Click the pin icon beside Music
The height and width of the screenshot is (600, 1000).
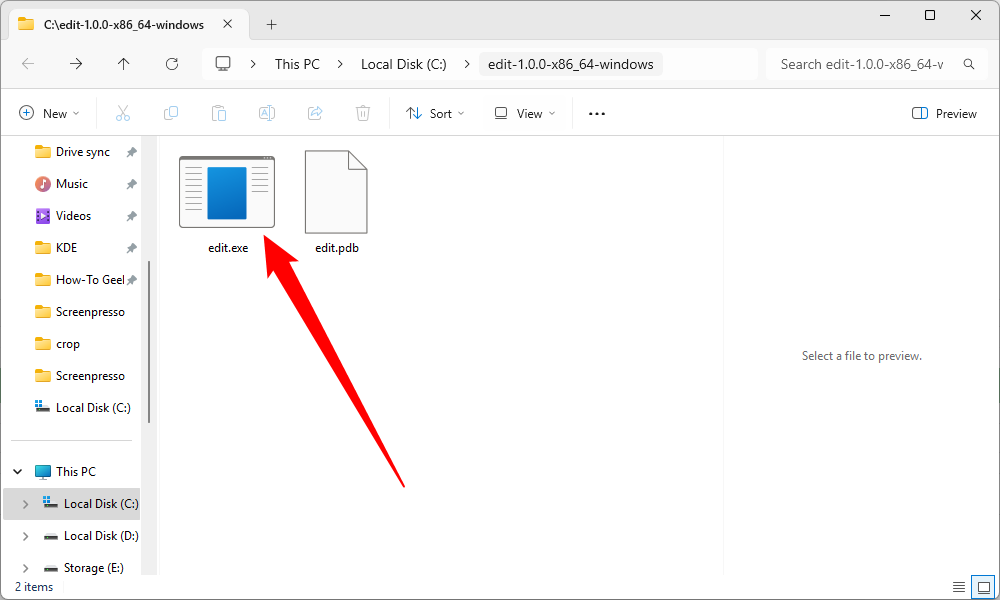(131, 184)
